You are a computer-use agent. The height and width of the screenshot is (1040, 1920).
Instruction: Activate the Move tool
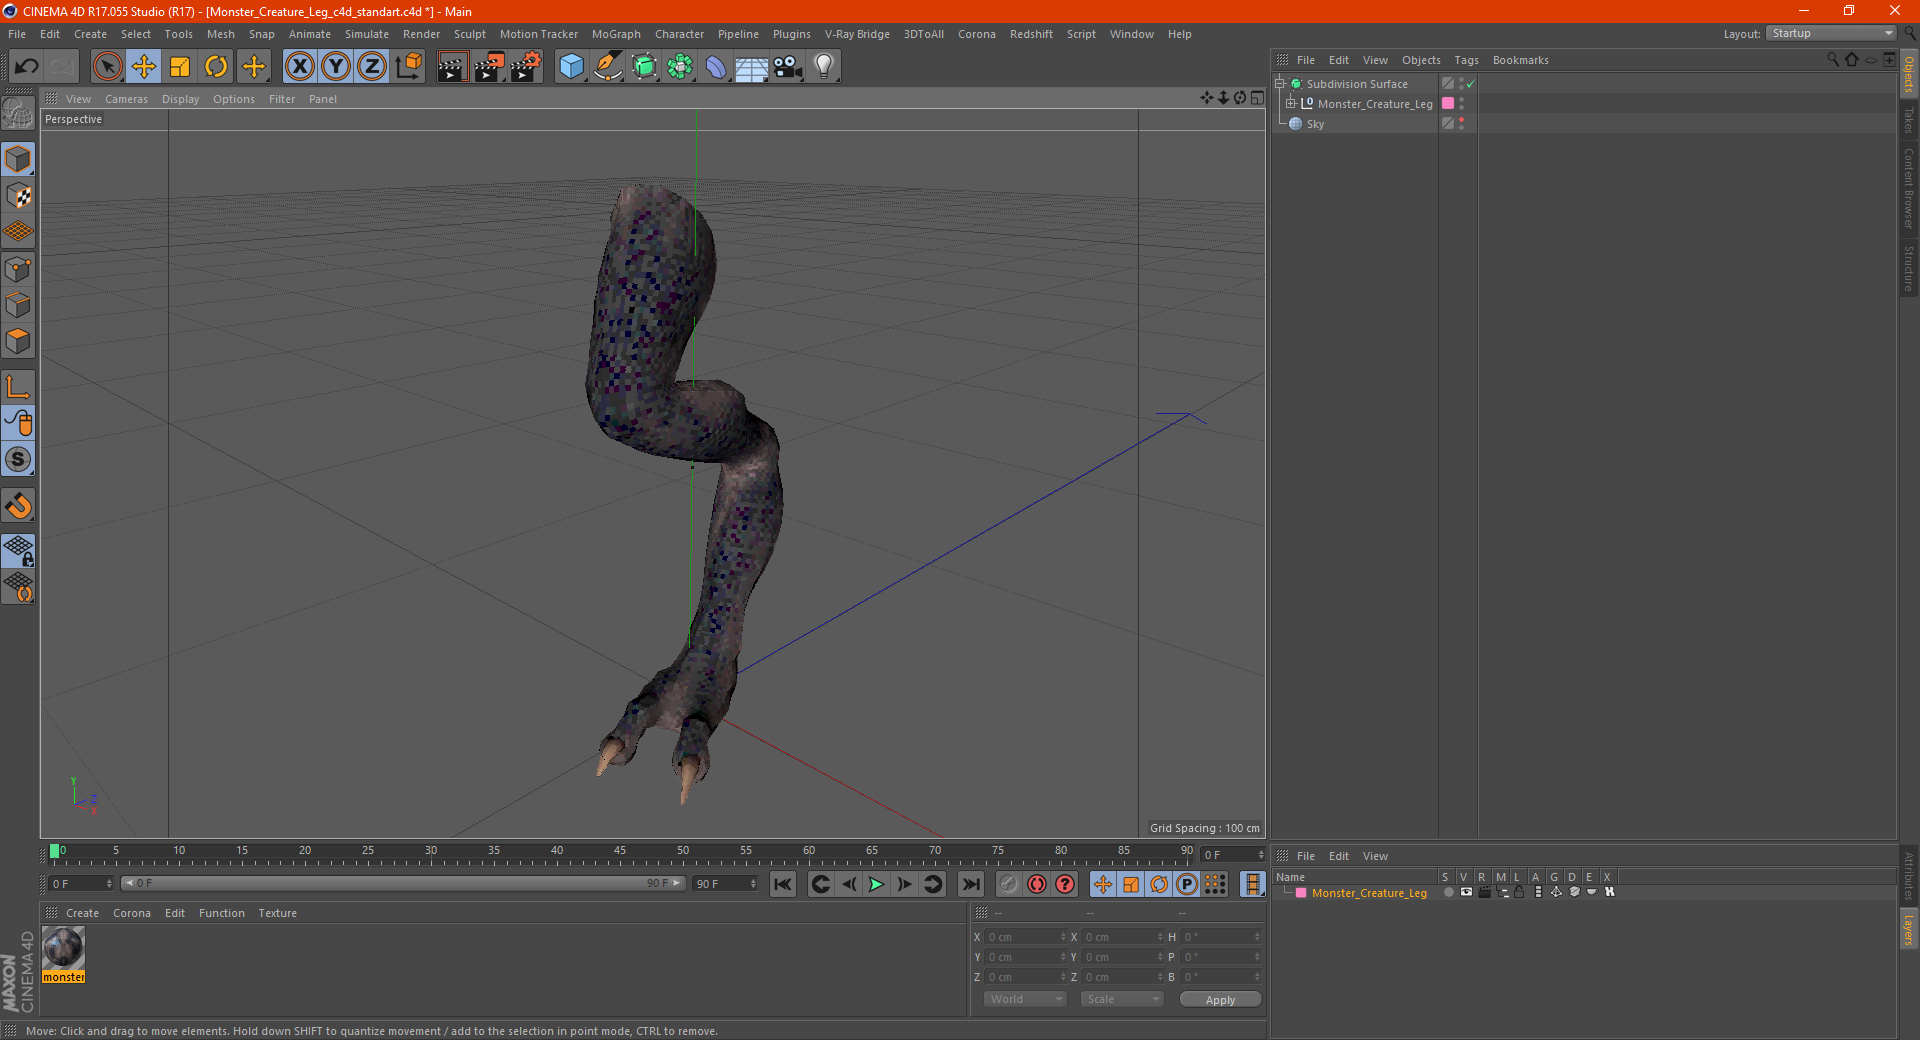[x=144, y=67]
